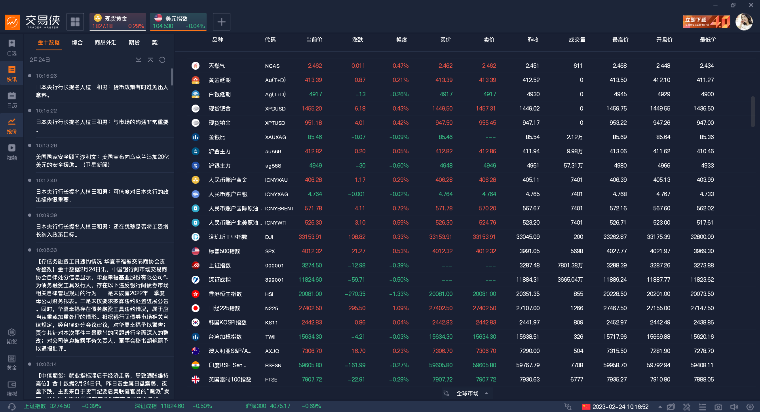This screenshot has height=412, width=760.
Task: Add a new tab with the plus button
Action: pos(221,22)
